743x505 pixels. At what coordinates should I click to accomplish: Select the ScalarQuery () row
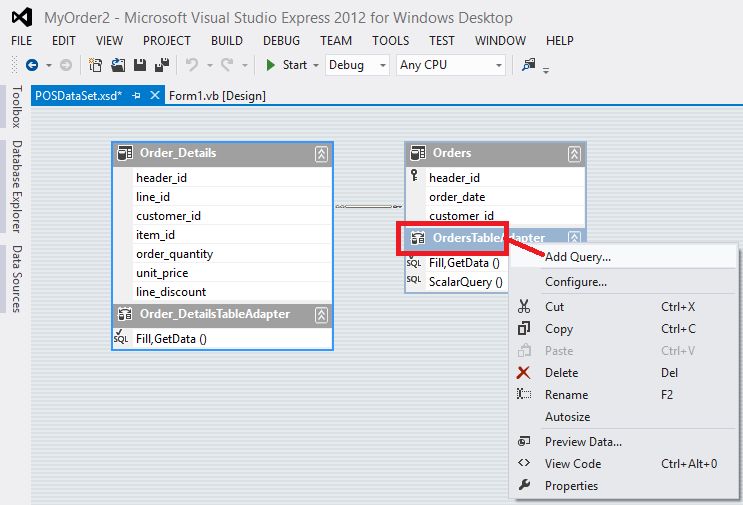[457, 282]
